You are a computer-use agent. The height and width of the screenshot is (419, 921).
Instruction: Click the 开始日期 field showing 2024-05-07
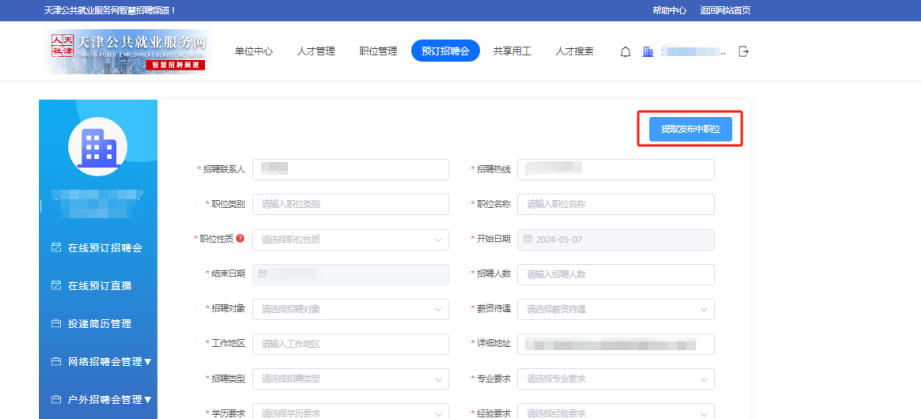[x=616, y=240]
